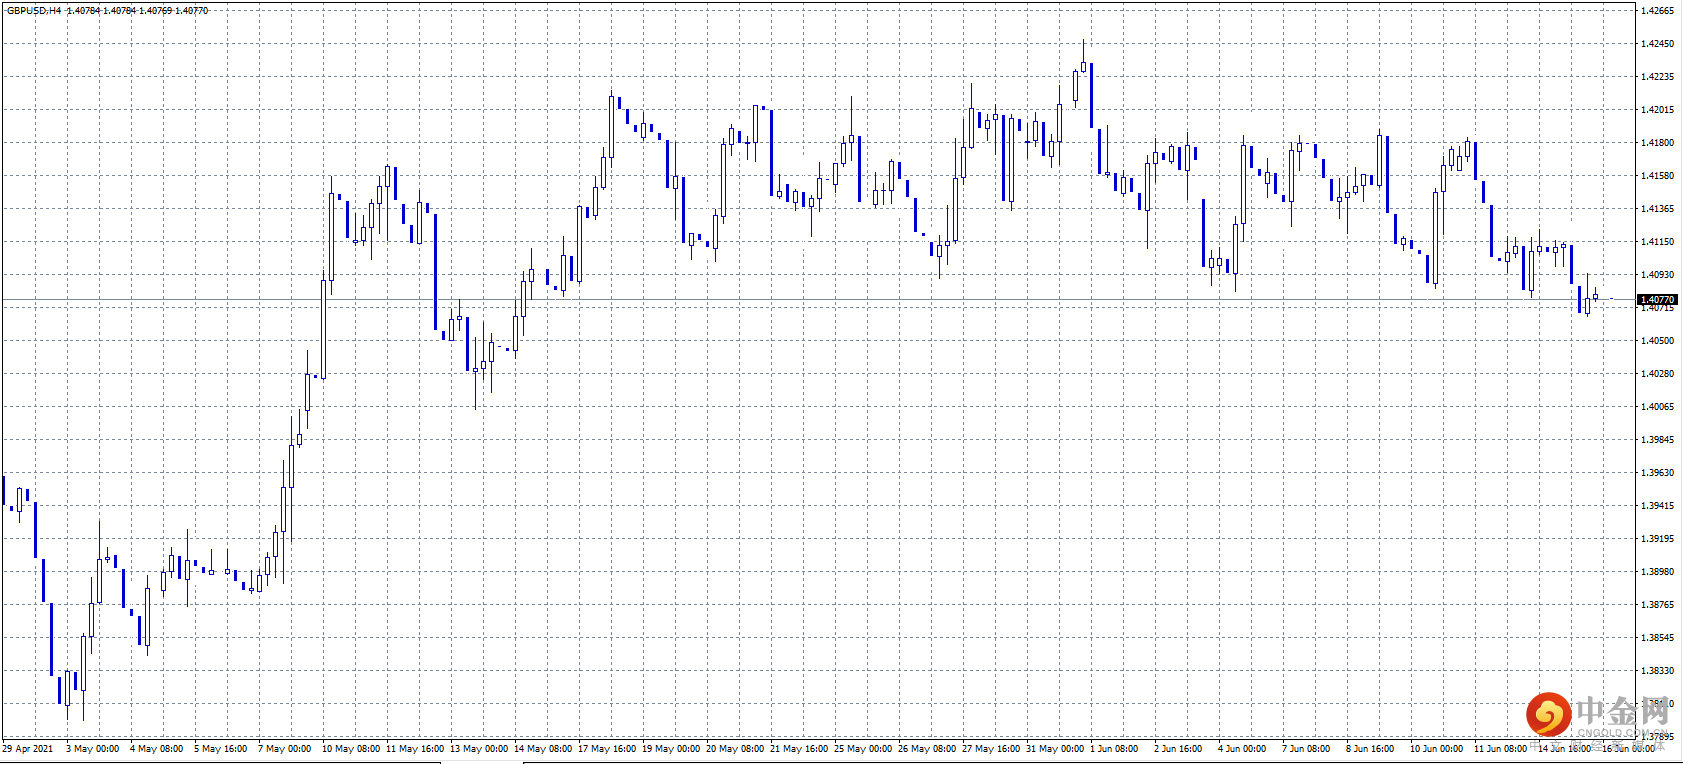1683x764 pixels.
Task: Click the 1.41580 price axis label
Action: 1657,176
